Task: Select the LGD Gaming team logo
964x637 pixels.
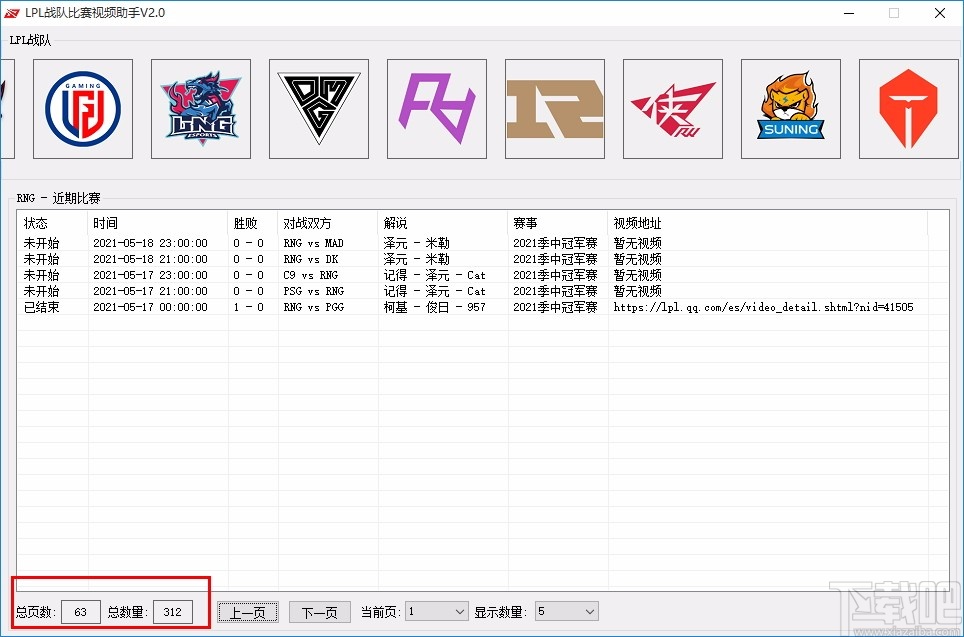Action: pyautogui.click(x=83, y=109)
